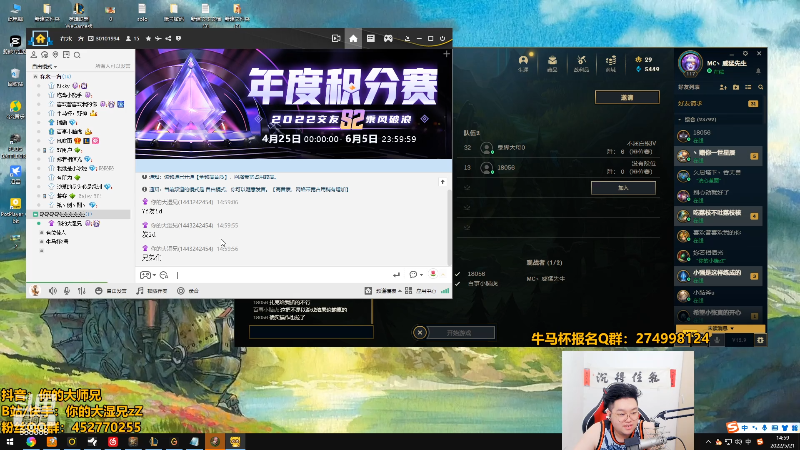Click the search magnifier above channel list
Image resolution: width=800 pixels, height=450 pixels.
click(77, 55)
